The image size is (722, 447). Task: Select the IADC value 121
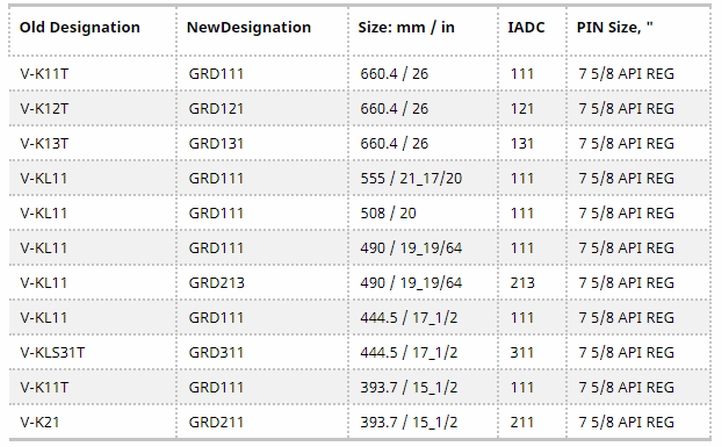(x=521, y=109)
